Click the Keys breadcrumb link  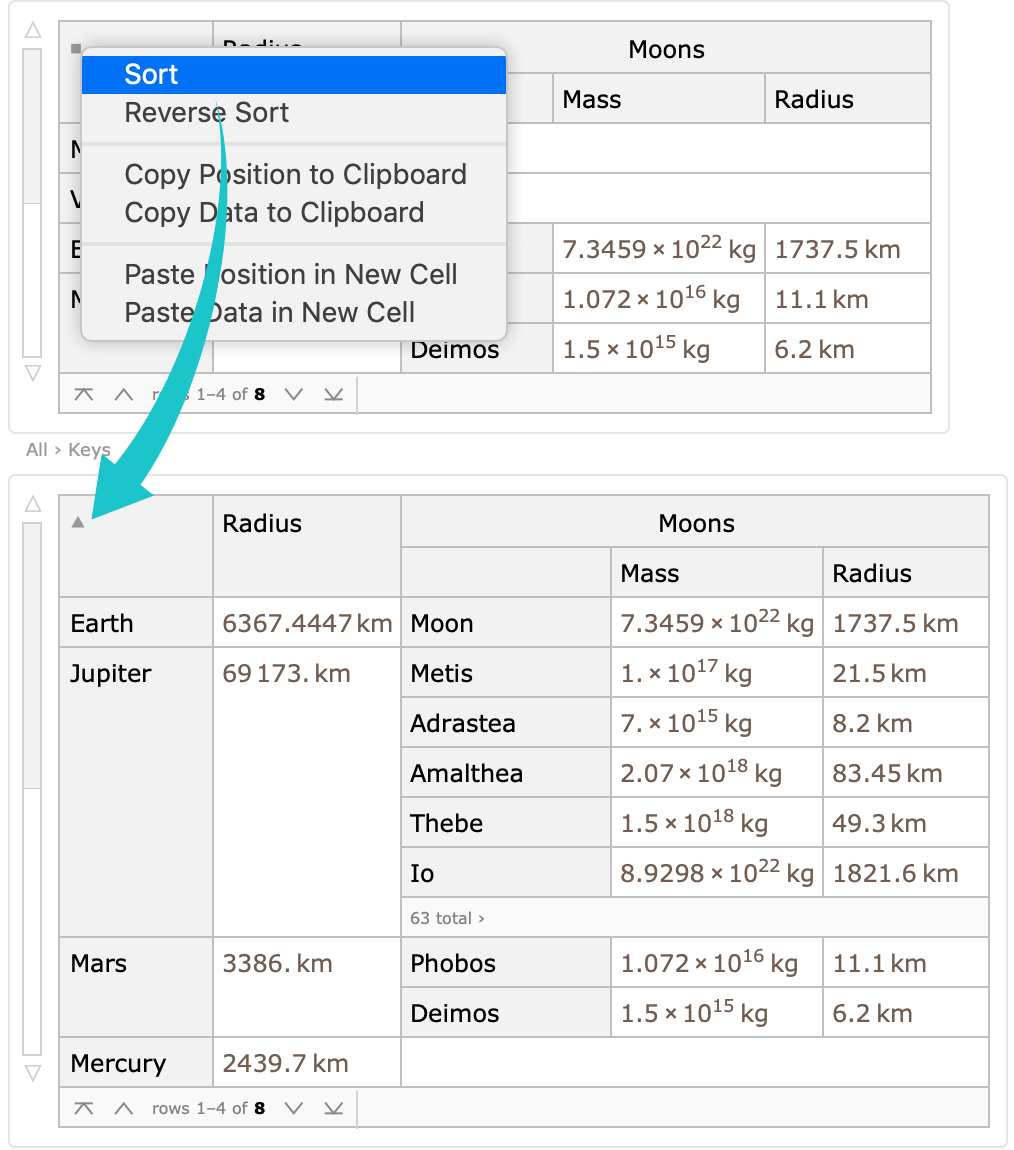(89, 450)
